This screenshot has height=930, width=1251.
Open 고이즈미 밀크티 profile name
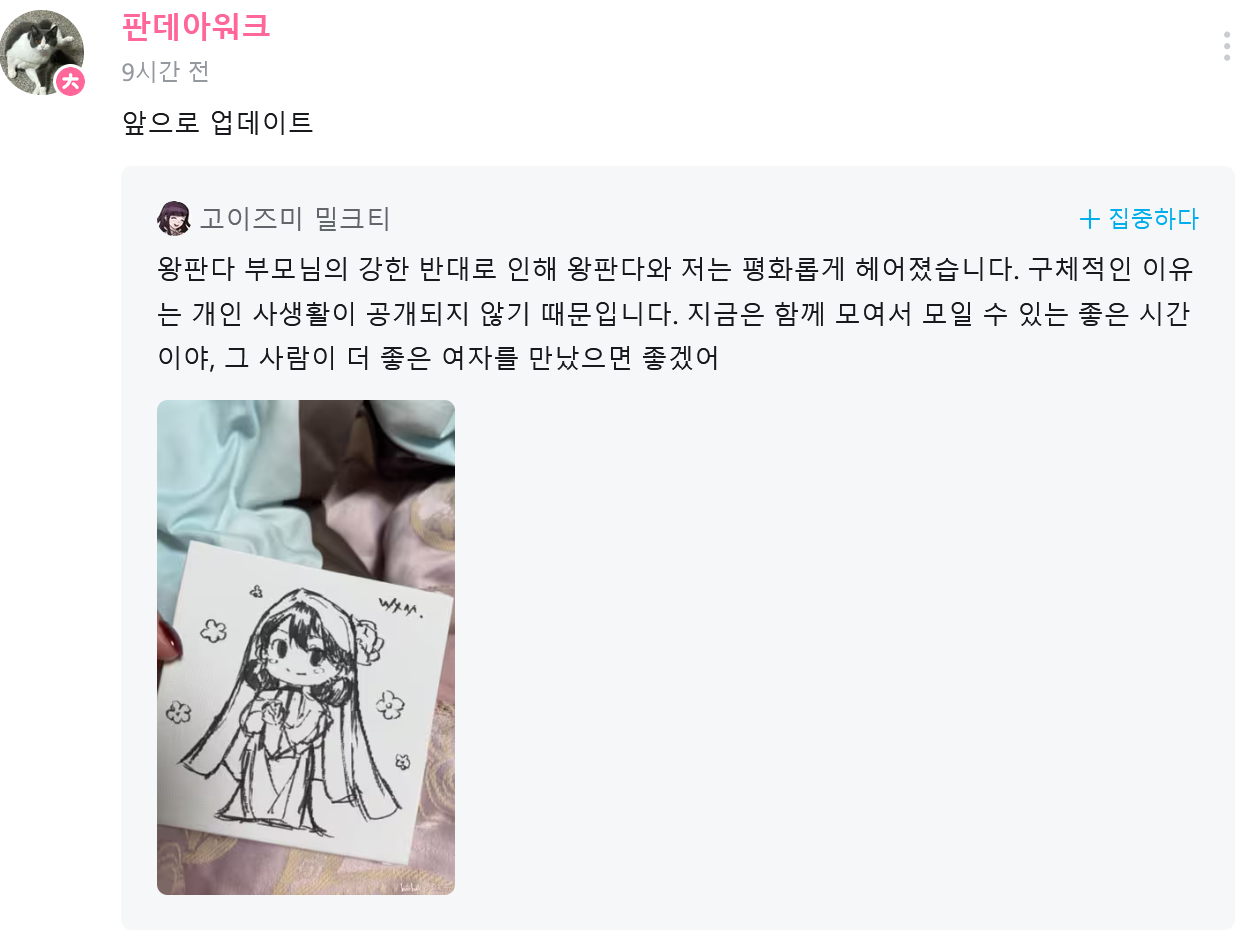(x=295, y=218)
